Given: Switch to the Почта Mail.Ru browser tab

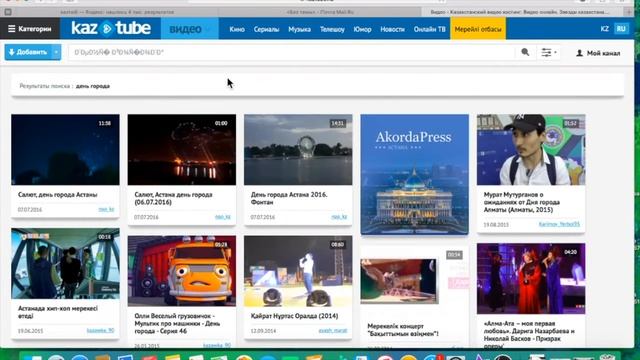Looking at the screenshot, I should pos(320,12).
